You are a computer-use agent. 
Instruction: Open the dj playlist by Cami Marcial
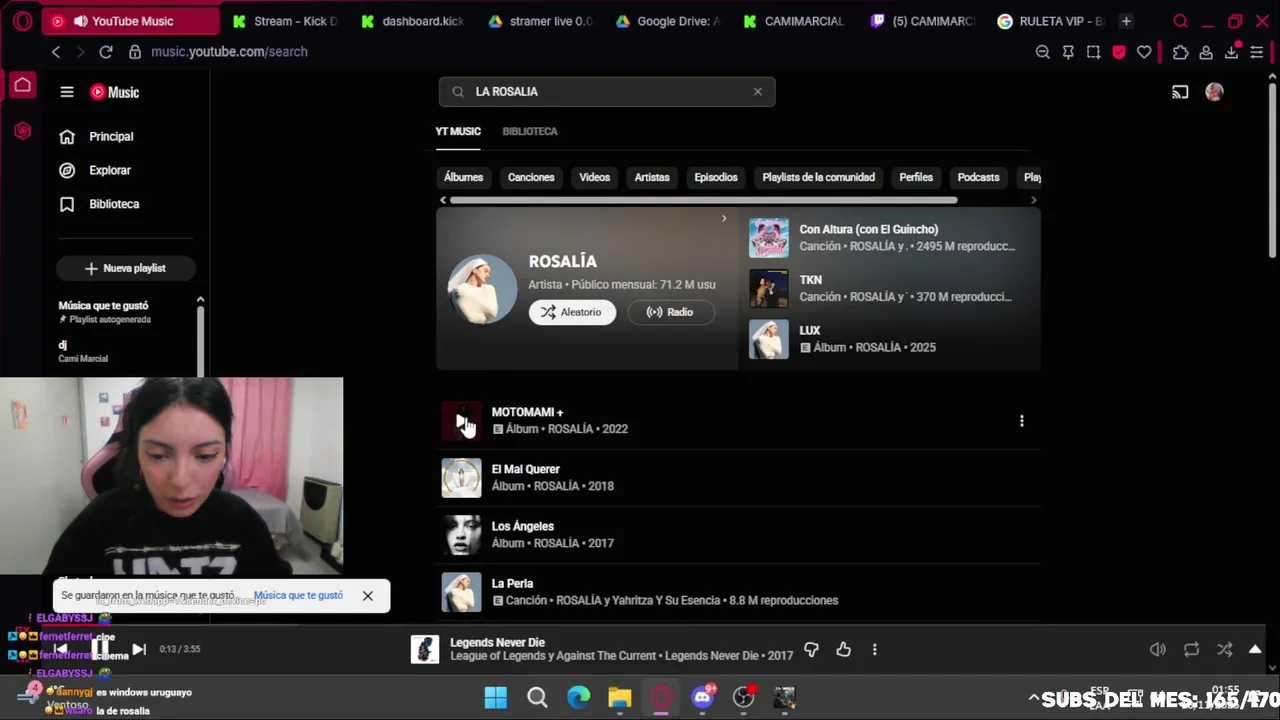click(x=83, y=351)
